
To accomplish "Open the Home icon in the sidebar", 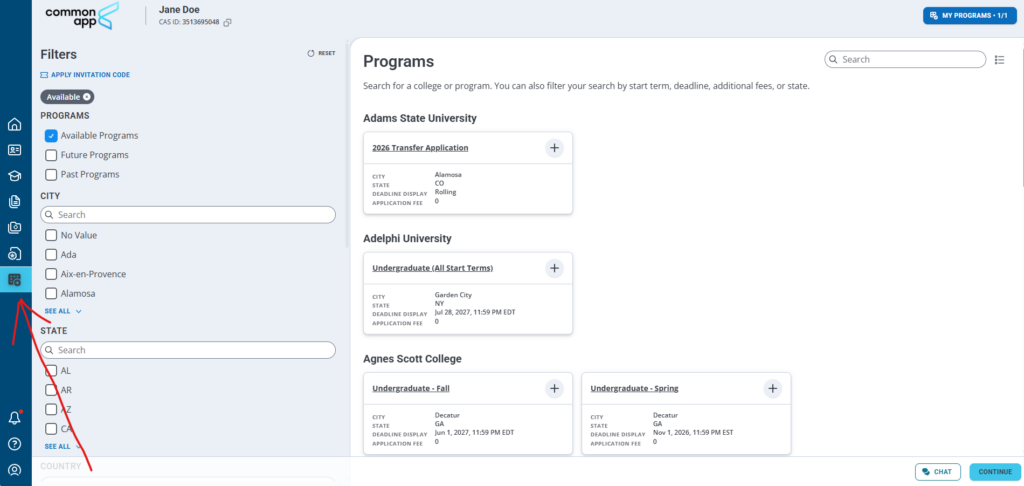I will click(x=14, y=124).
